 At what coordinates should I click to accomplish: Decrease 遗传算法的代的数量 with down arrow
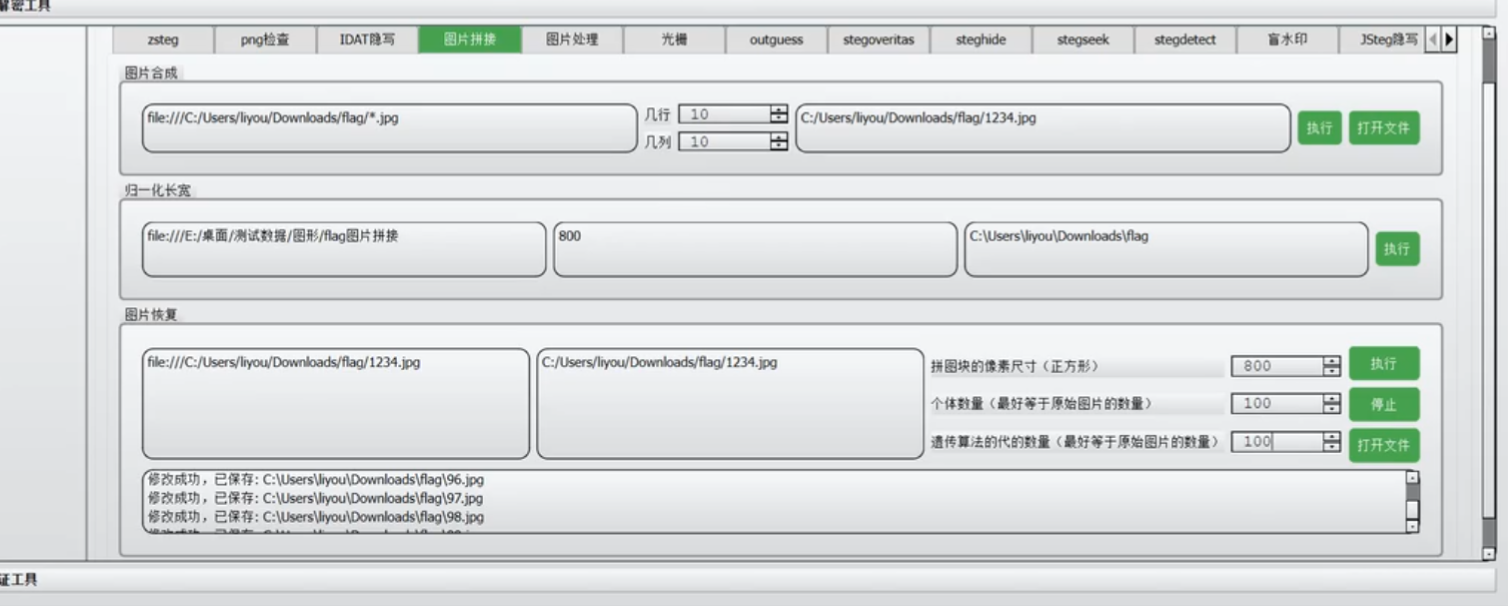point(1331,447)
